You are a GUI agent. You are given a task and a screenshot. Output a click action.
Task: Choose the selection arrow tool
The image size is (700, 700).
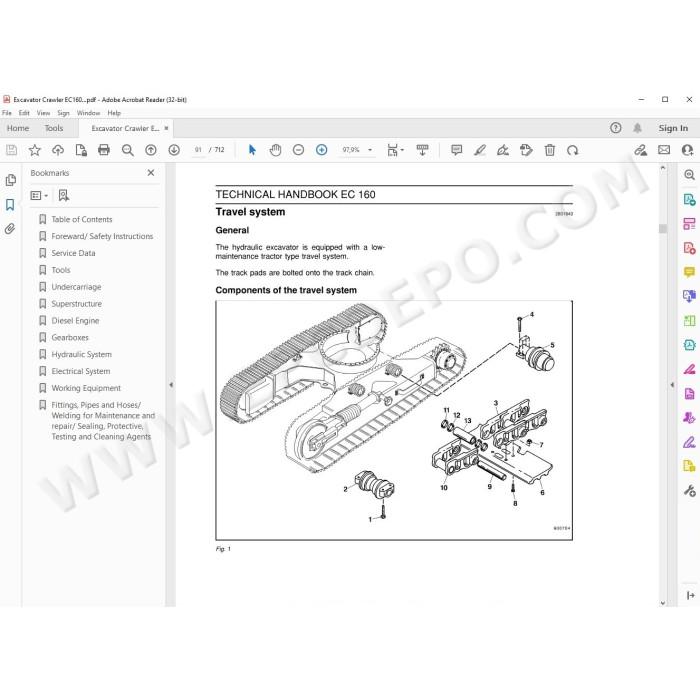click(252, 150)
